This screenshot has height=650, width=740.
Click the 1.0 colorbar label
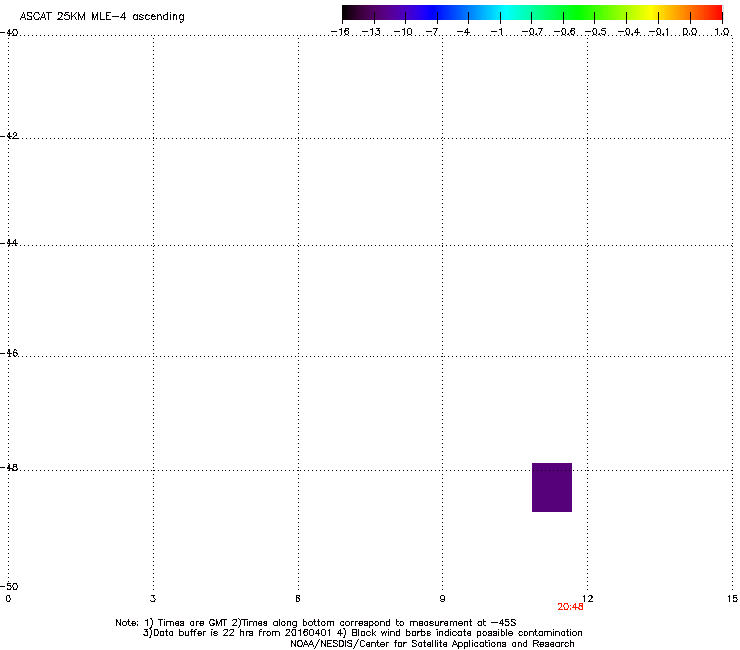point(722,32)
